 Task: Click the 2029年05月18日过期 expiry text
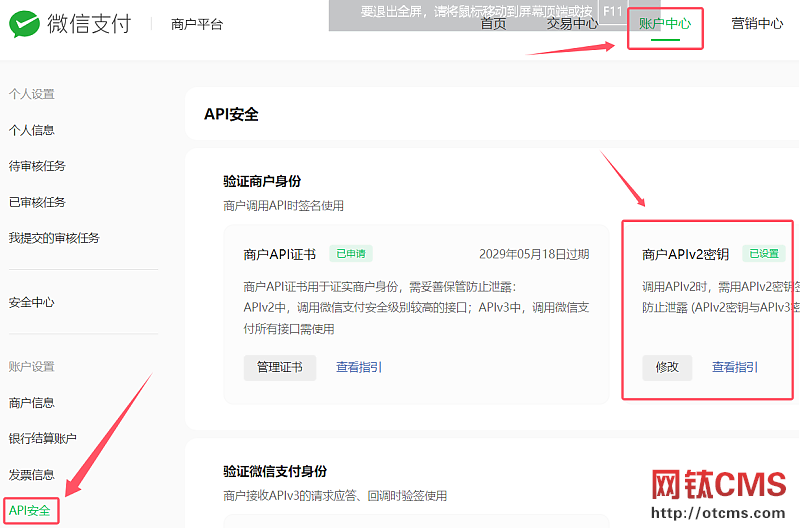(x=534, y=254)
